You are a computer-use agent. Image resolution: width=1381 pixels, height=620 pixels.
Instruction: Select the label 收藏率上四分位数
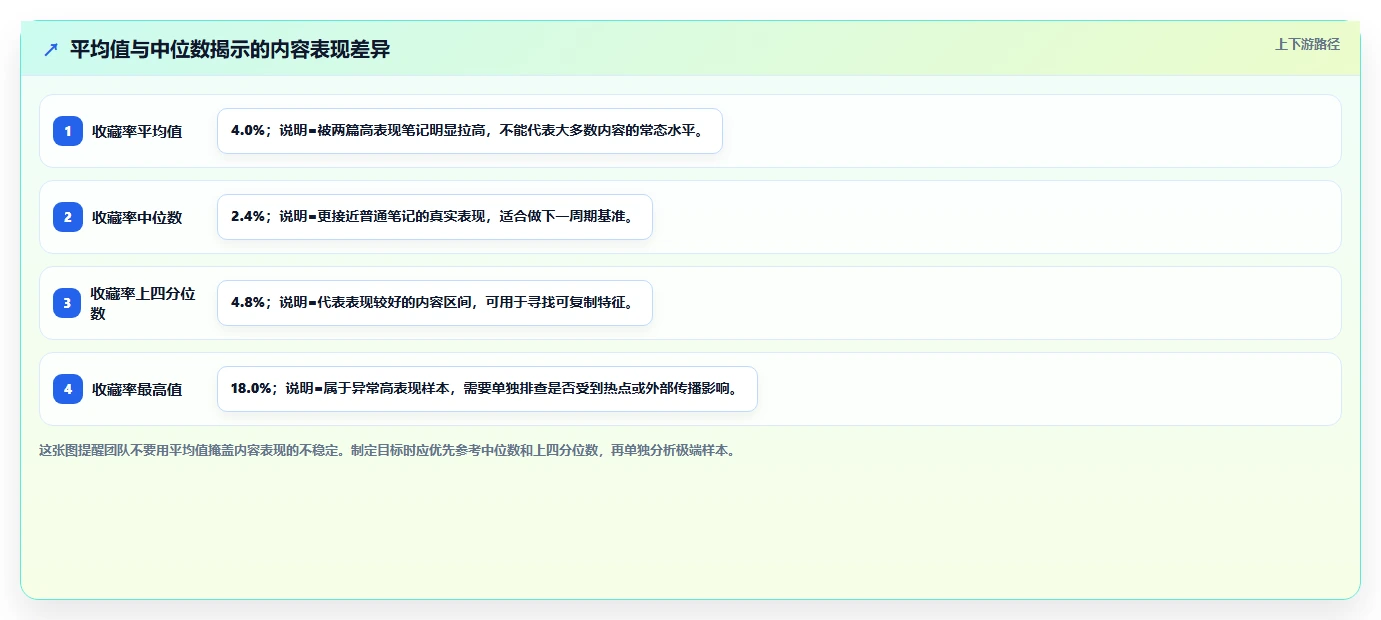pyautogui.click(x=143, y=303)
